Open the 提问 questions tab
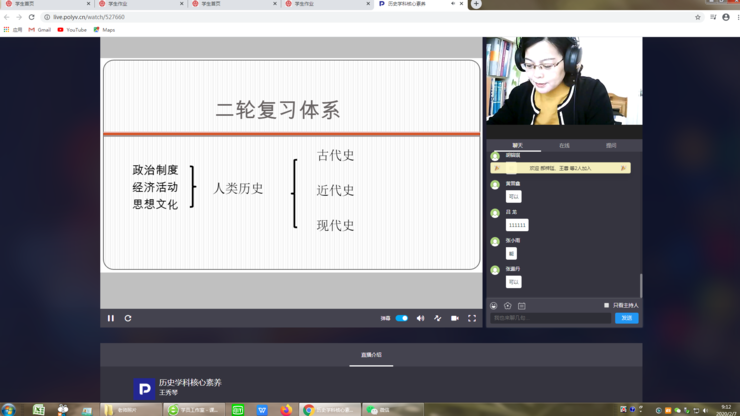This screenshot has width=740, height=416. [x=611, y=146]
